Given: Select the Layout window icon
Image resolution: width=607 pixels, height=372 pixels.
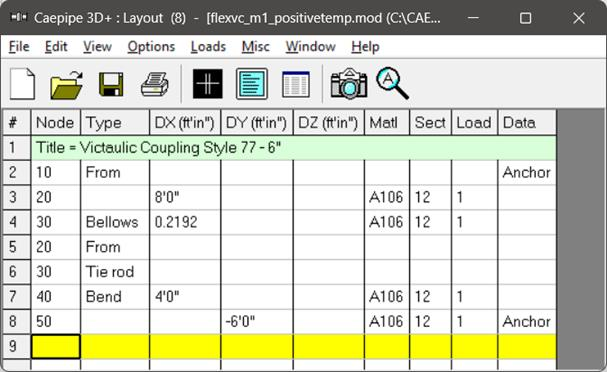Looking at the screenshot, I should coord(252,84).
